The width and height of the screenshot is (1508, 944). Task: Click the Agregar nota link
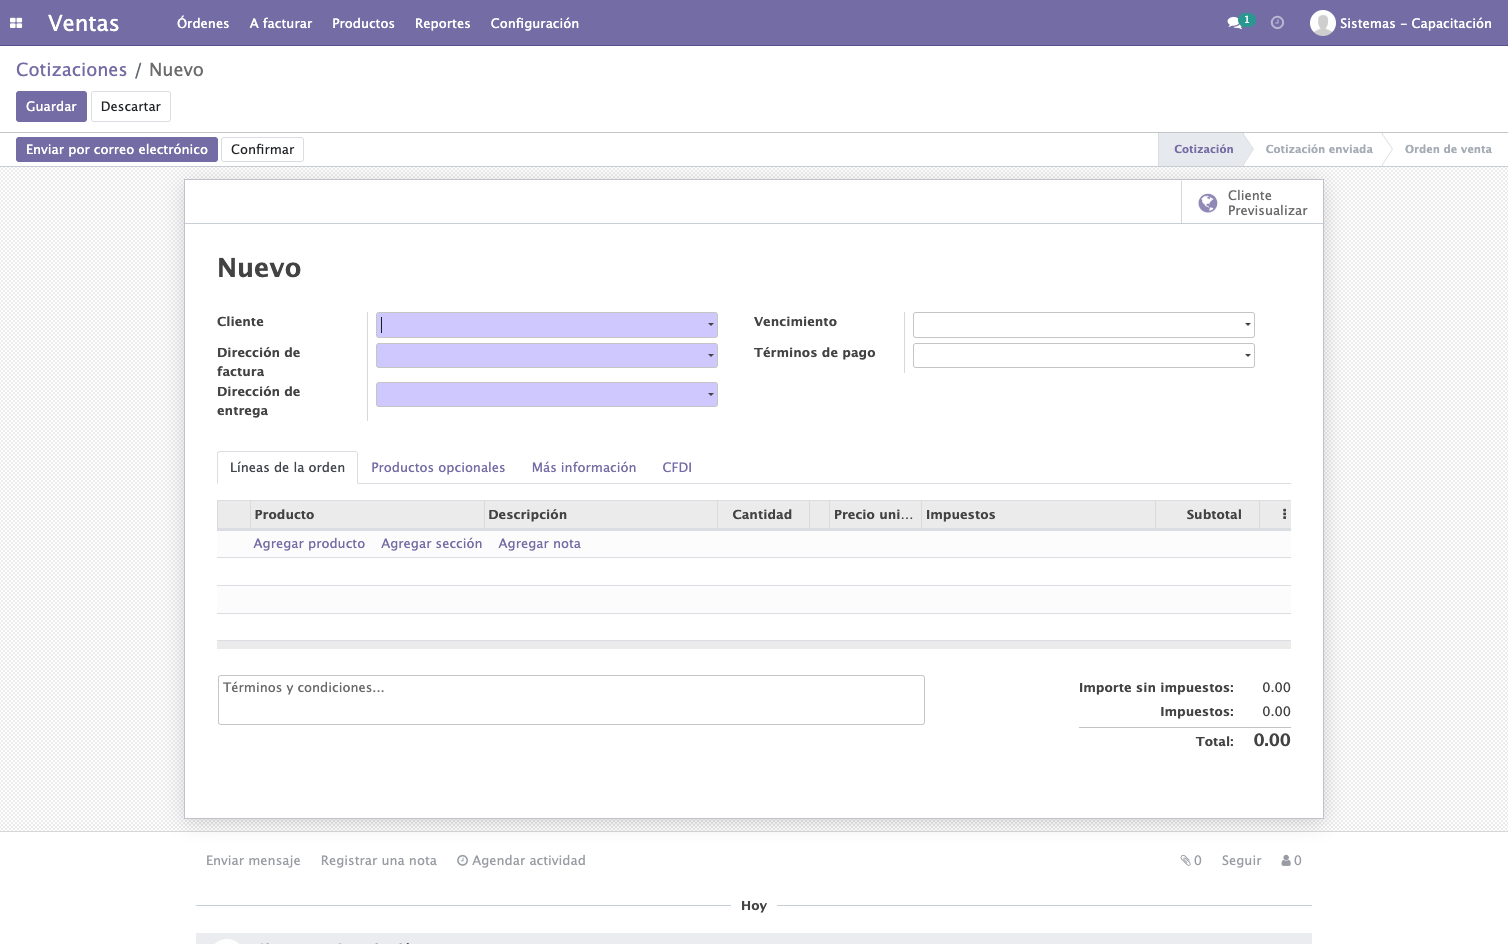(x=540, y=543)
